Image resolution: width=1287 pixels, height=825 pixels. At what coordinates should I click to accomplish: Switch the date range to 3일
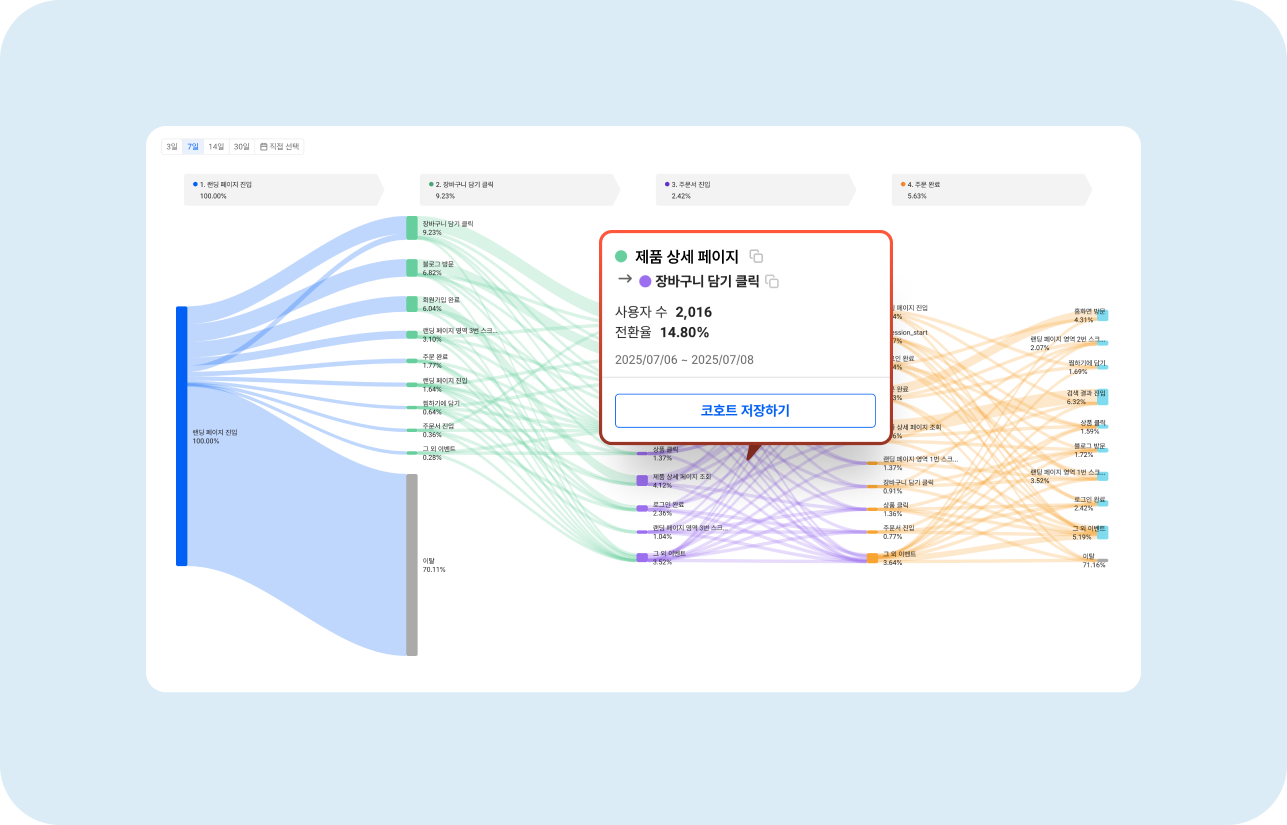pyautogui.click(x=172, y=147)
